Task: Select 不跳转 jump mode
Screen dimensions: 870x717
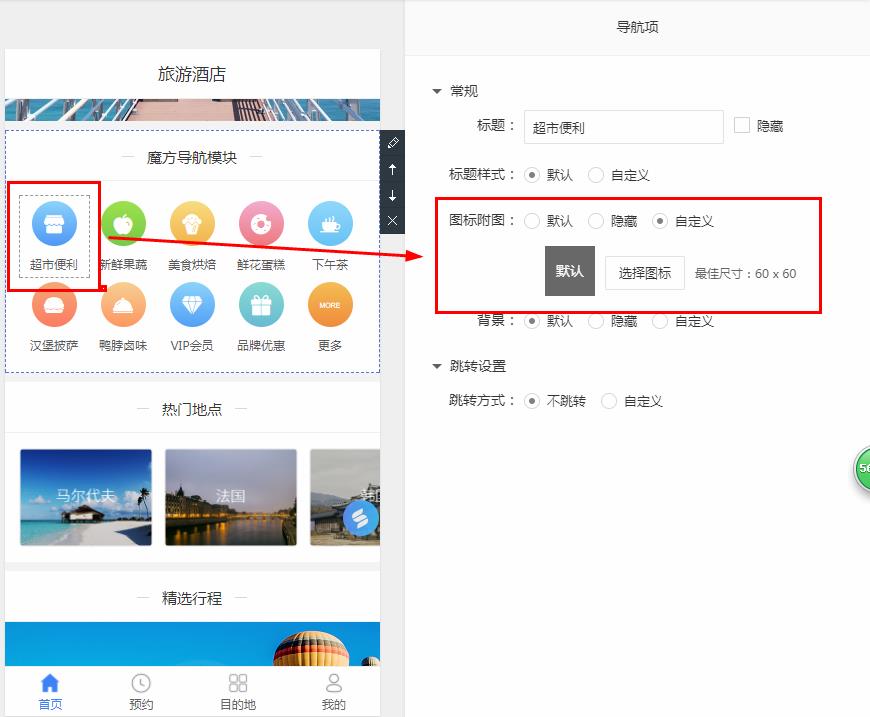Action: 532,401
